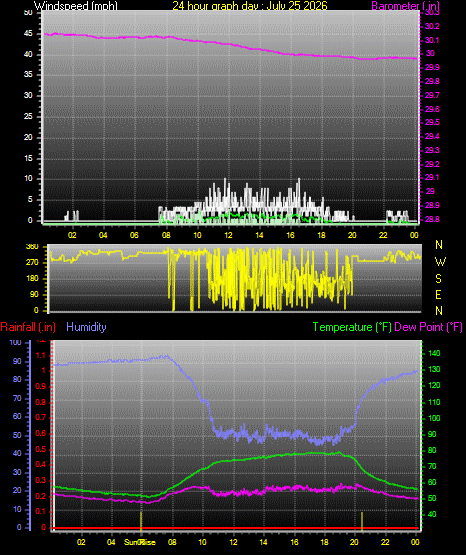Select the 80 value on temperature axis
466x555 pixels.
point(432,450)
